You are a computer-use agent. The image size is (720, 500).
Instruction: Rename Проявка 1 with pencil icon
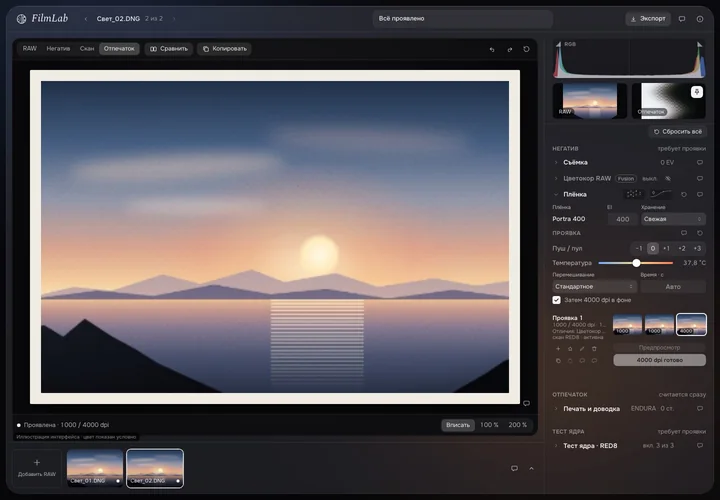[x=582, y=349]
